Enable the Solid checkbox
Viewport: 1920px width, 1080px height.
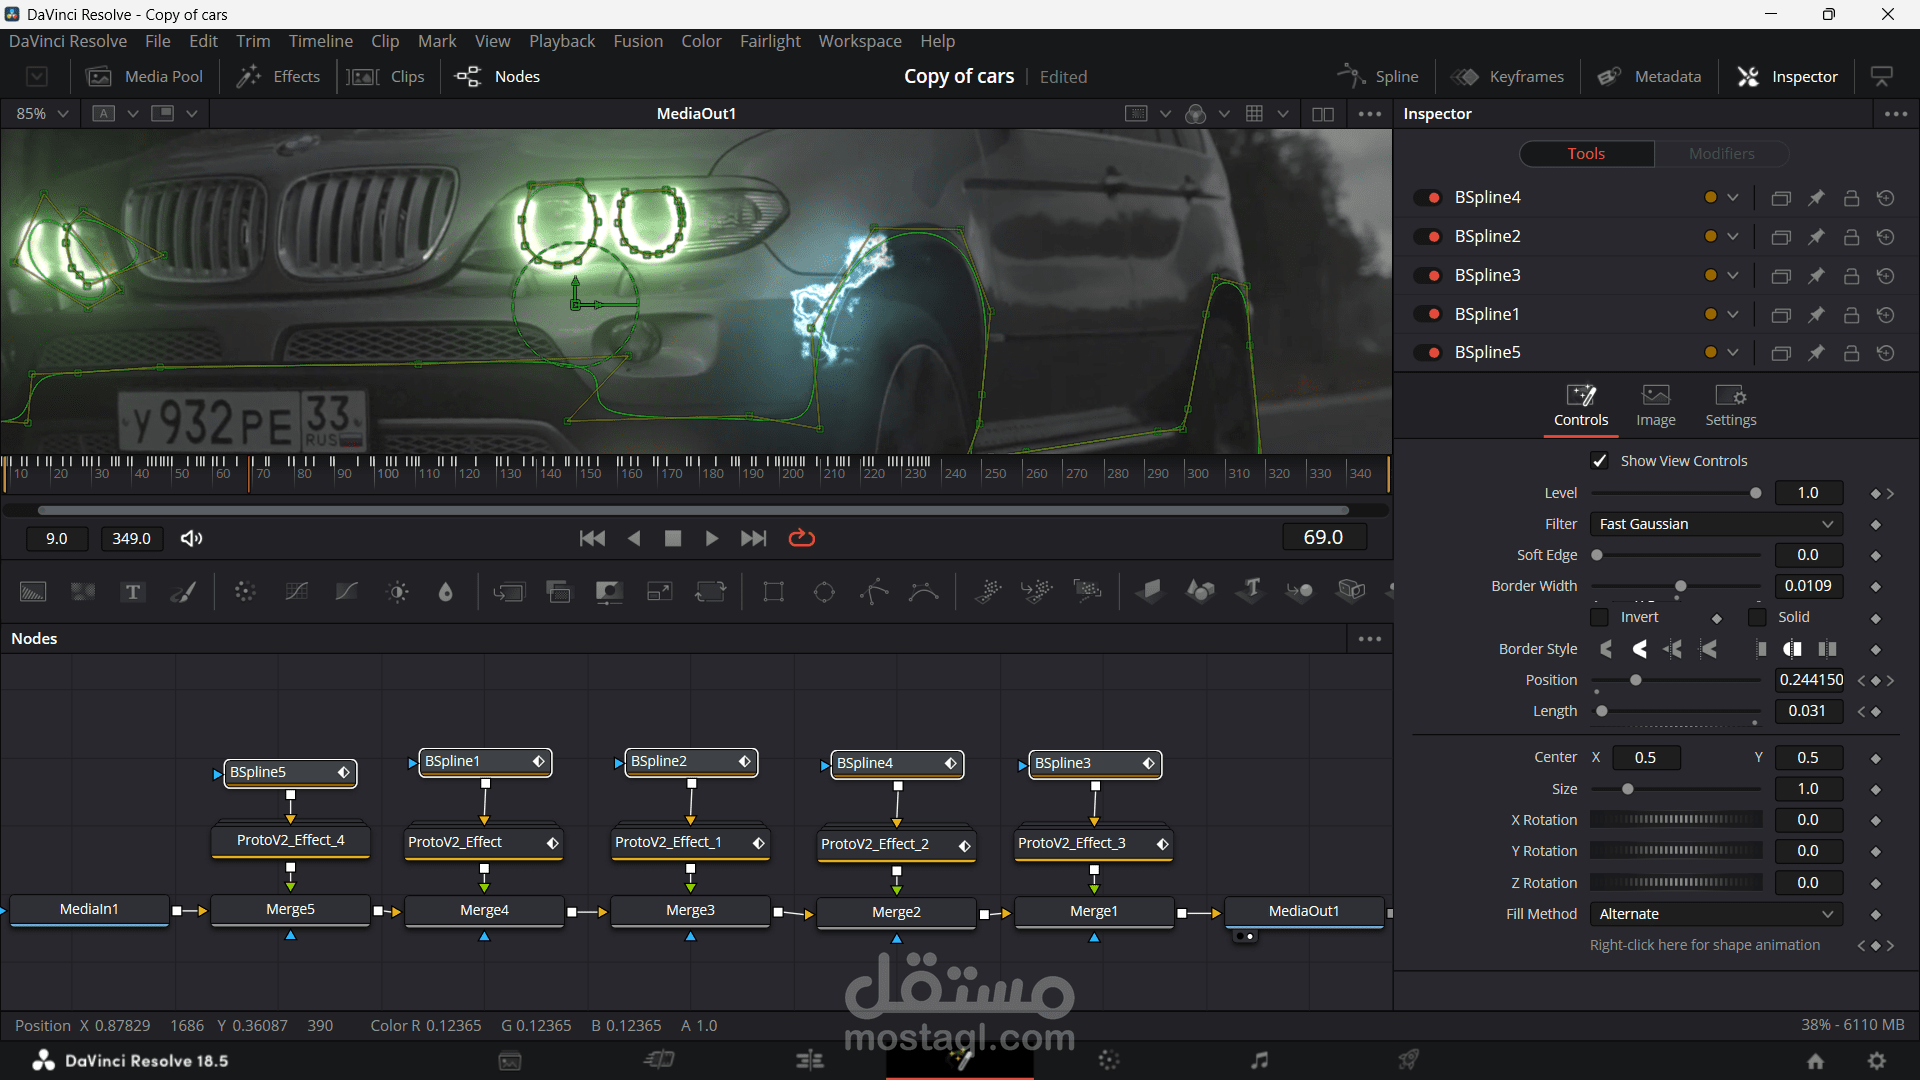tap(1757, 617)
